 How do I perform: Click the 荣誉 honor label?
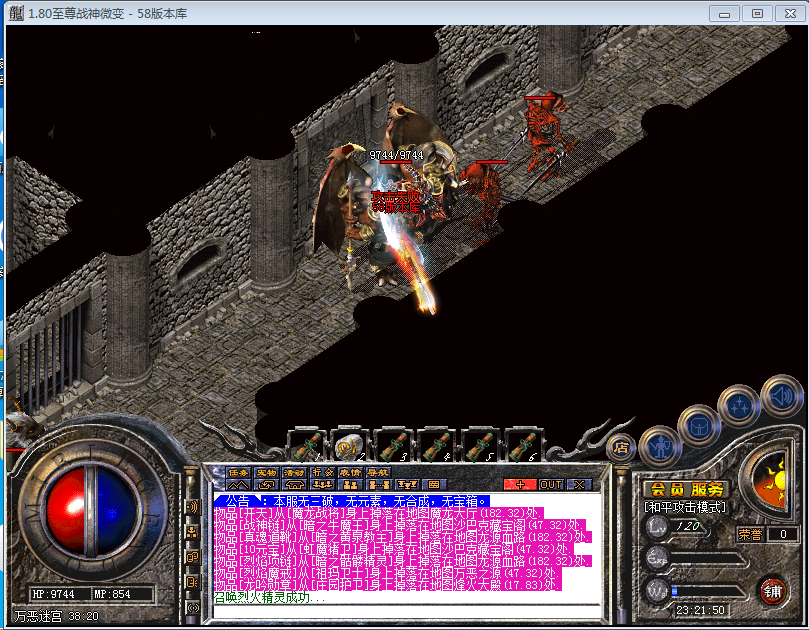click(x=750, y=534)
